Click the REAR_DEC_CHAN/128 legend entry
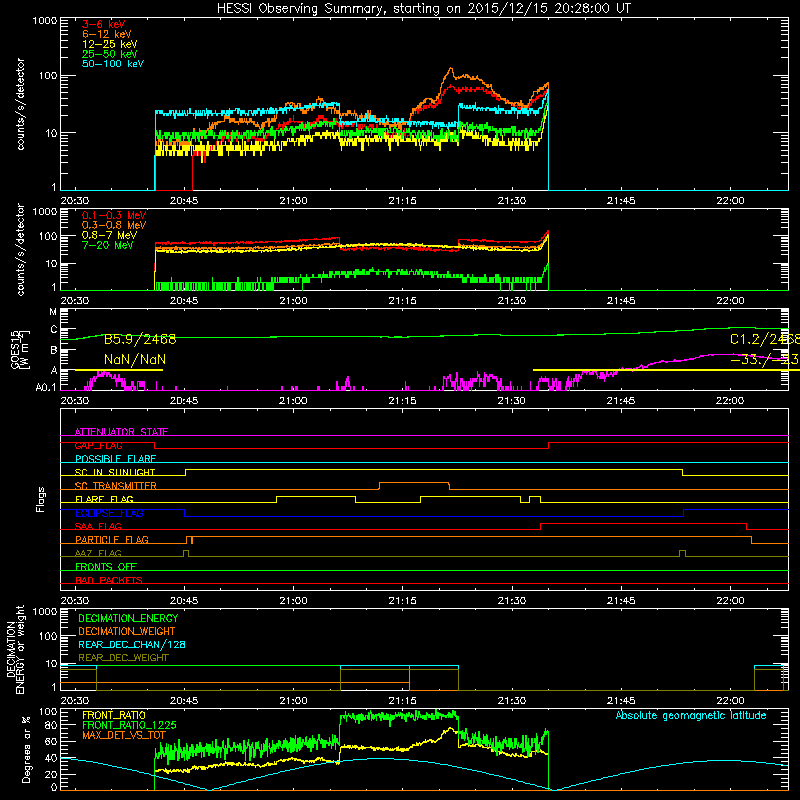Screen dimensions: 800x800 click(132, 644)
